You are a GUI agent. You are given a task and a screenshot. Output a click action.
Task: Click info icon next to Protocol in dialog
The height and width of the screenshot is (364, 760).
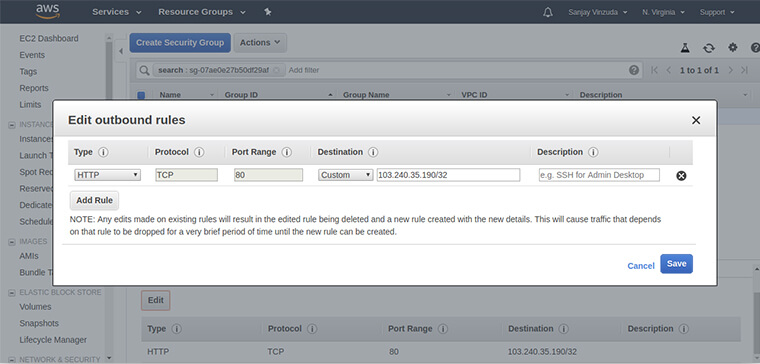(199, 152)
